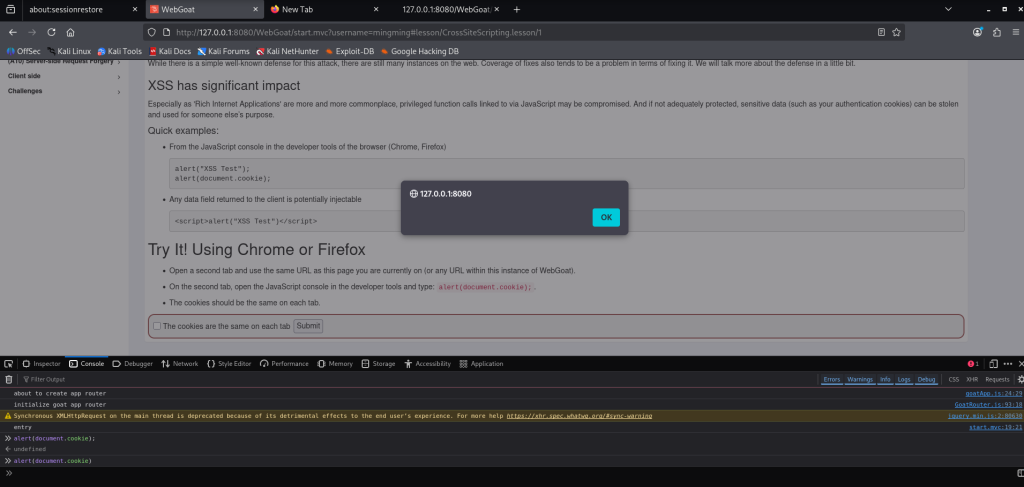This screenshot has width=1024, height=487.
Task: Open the Firefox account icon
Action: click(978, 32)
